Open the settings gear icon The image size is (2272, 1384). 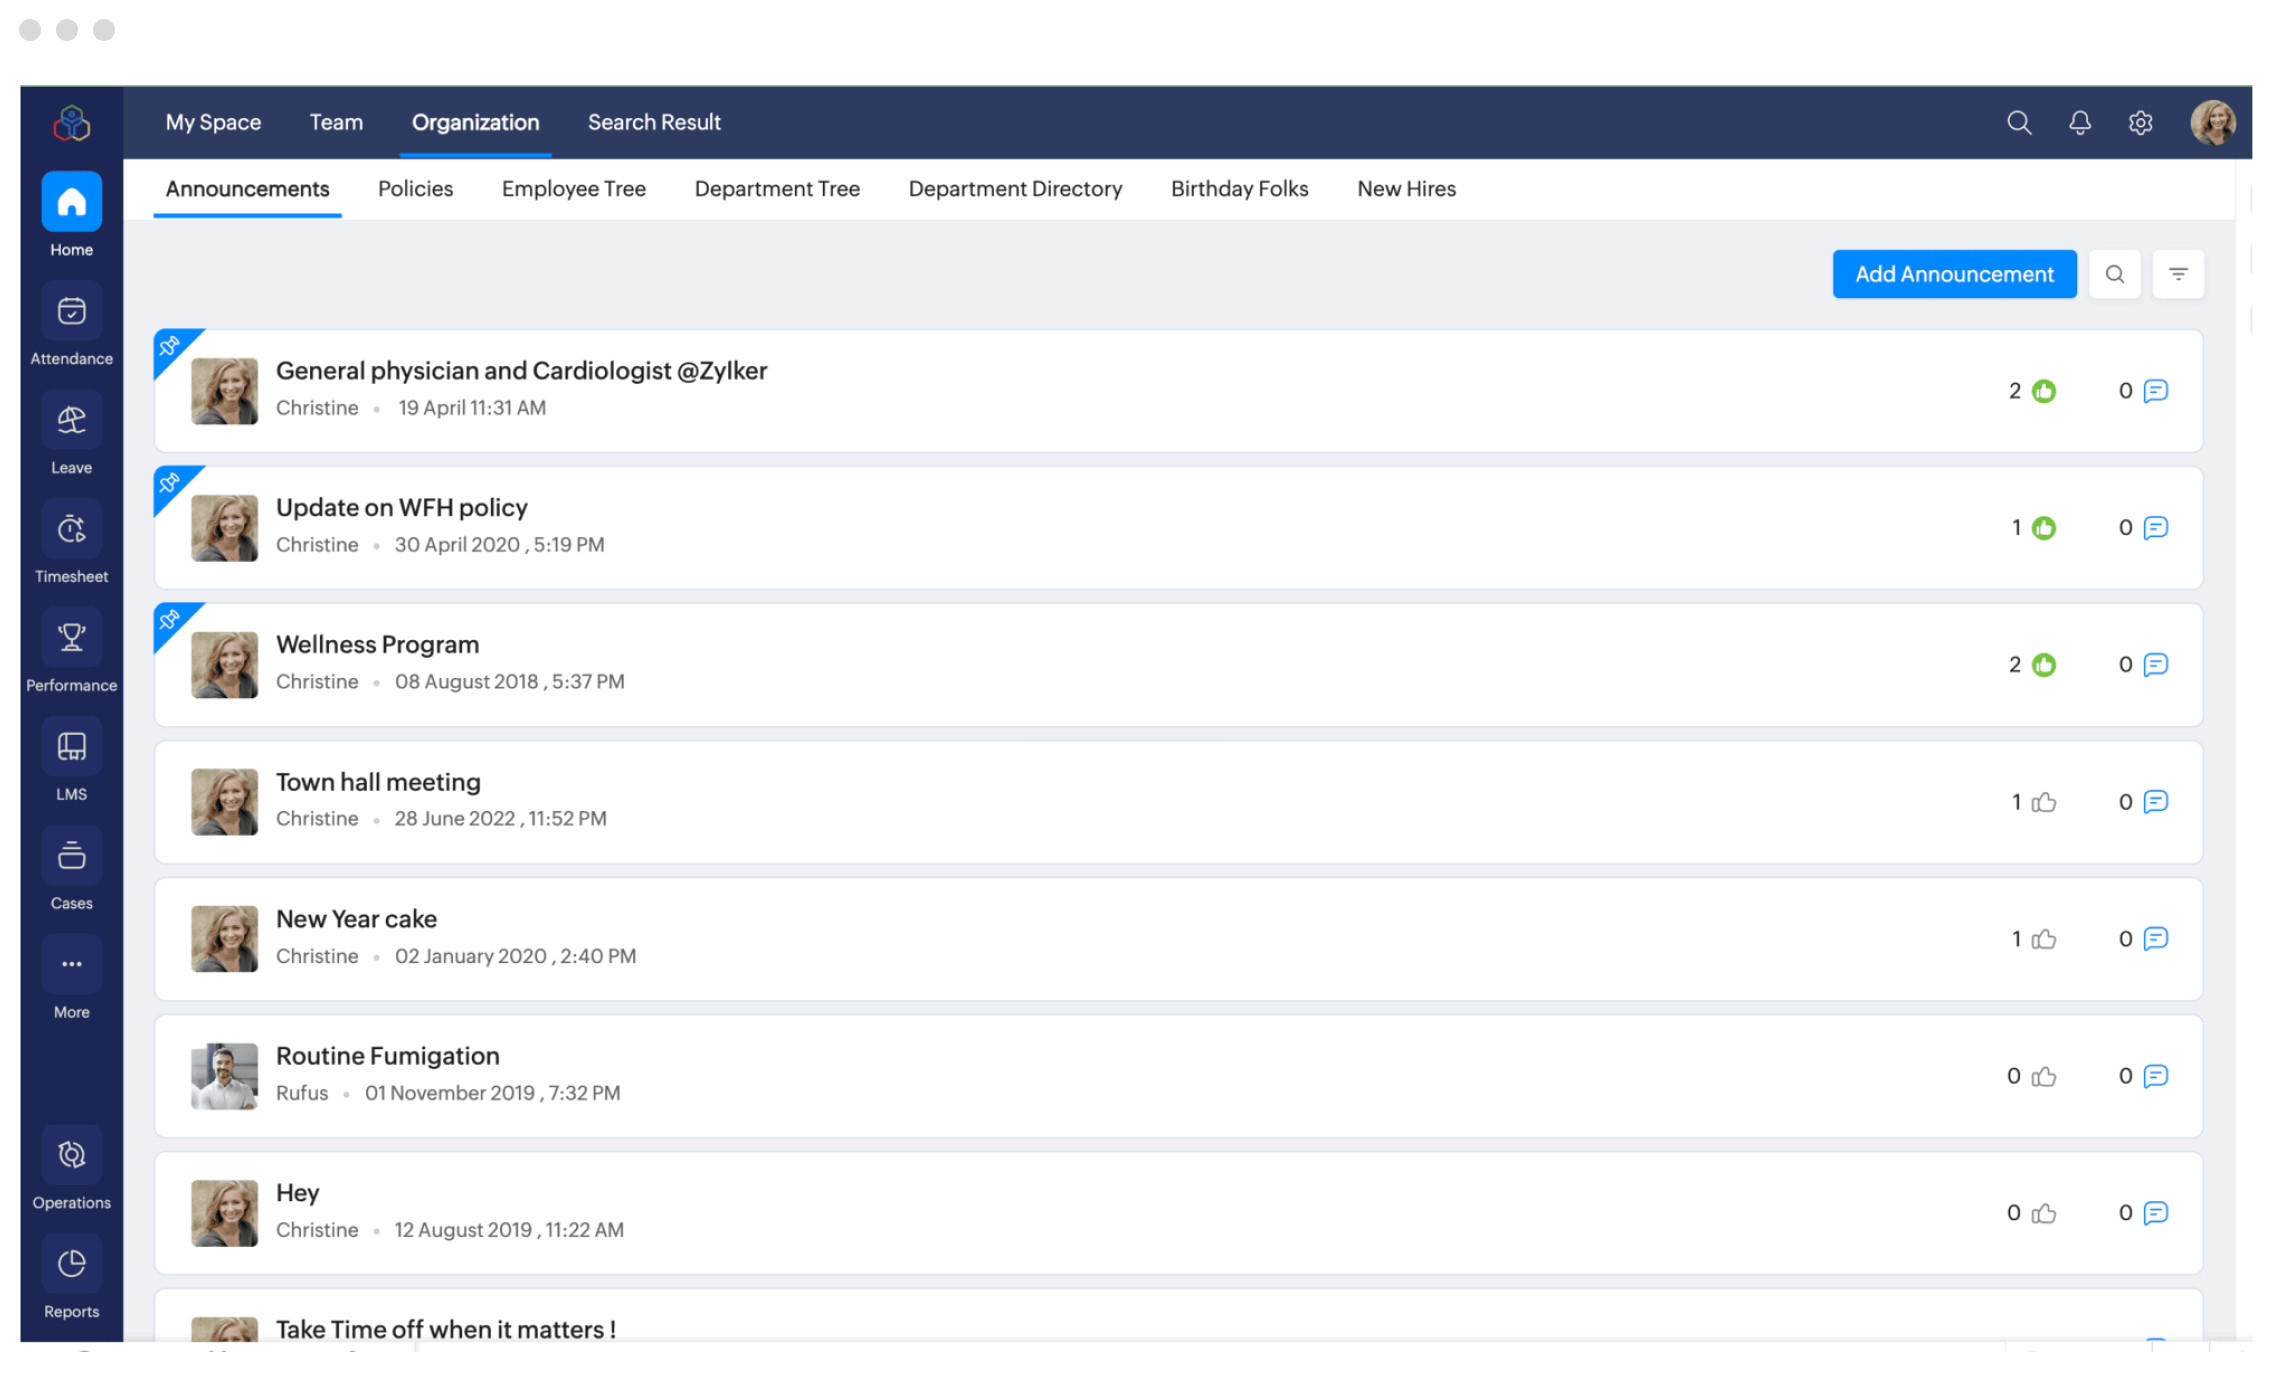click(2140, 123)
